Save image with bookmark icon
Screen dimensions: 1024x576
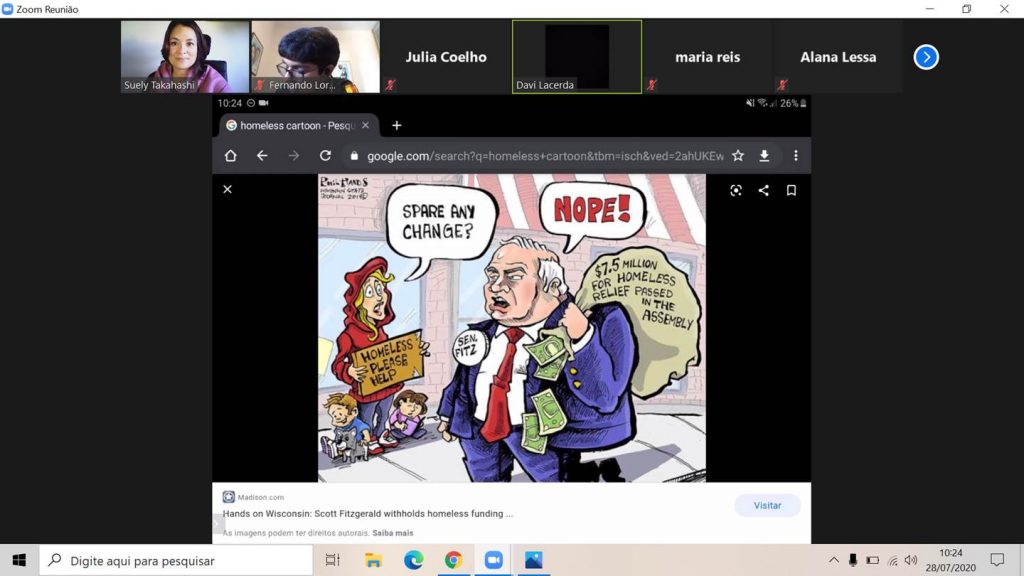tap(791, 190)
